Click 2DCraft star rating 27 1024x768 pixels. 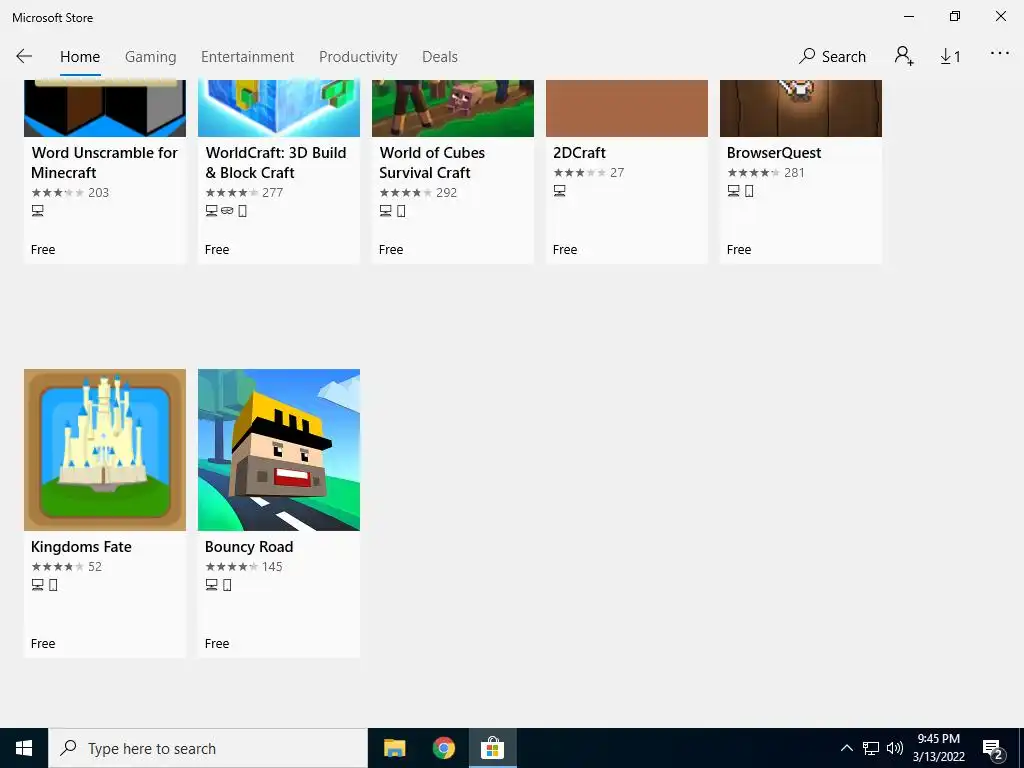pyautogui.click(x=588, y=173)
